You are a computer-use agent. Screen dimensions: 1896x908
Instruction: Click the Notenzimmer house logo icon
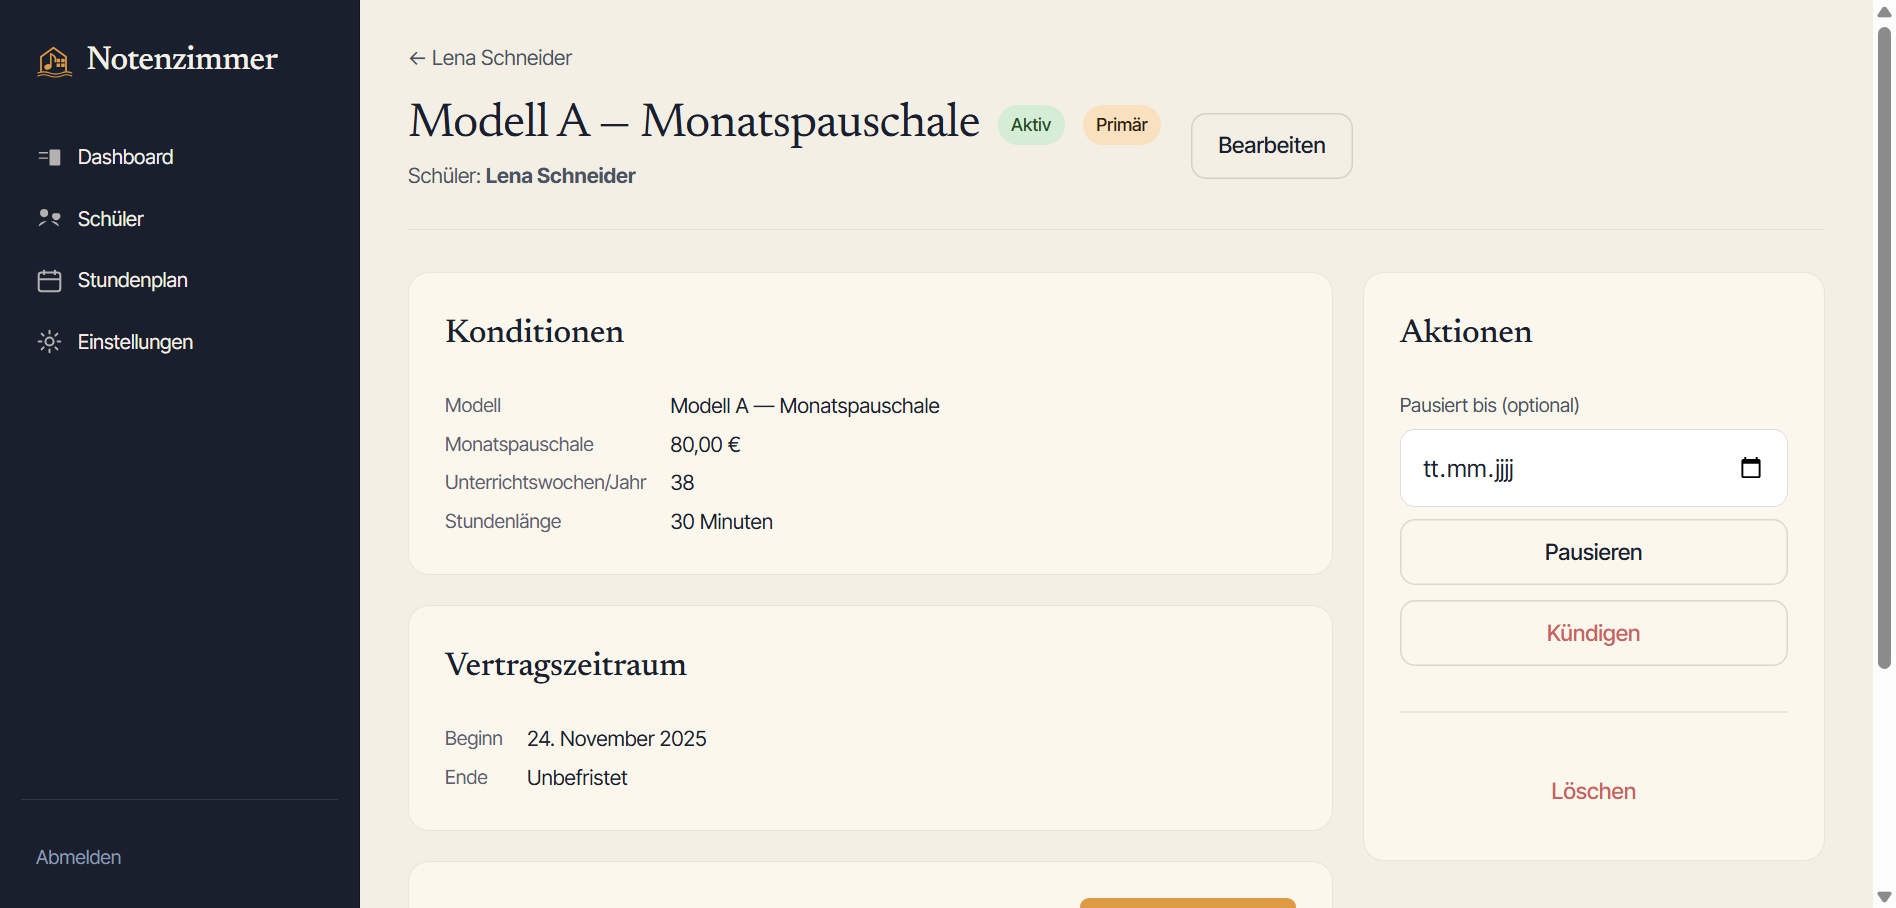tap(54, 61)
